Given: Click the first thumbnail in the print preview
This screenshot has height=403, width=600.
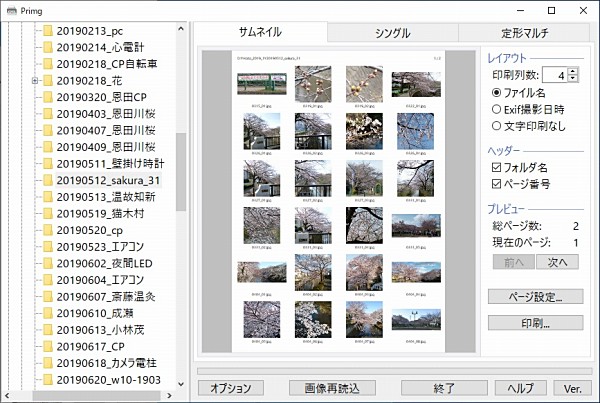Looking at the screenshot, I should pyautogui.click(x=262, y=84).
